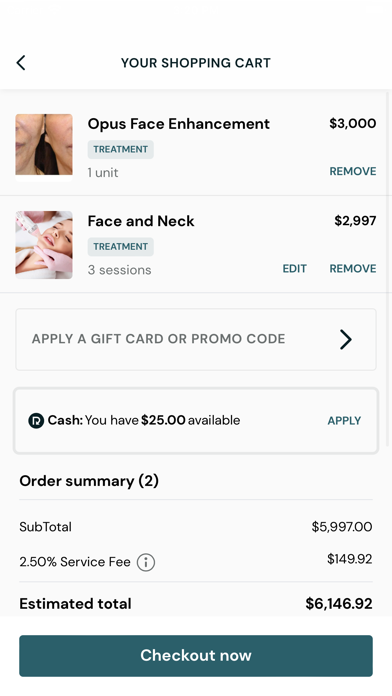Click the service fee info icon

(x=146, y=562)
